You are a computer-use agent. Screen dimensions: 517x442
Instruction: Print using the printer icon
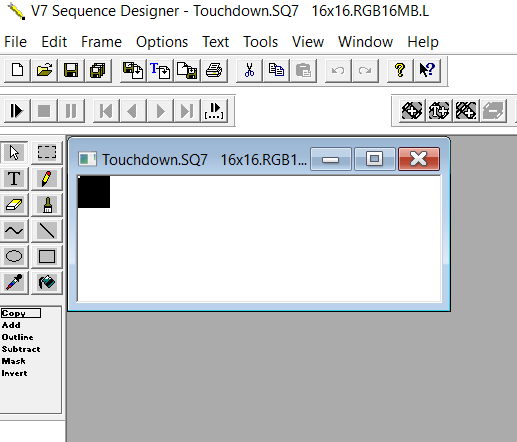[x=214, y=71]
